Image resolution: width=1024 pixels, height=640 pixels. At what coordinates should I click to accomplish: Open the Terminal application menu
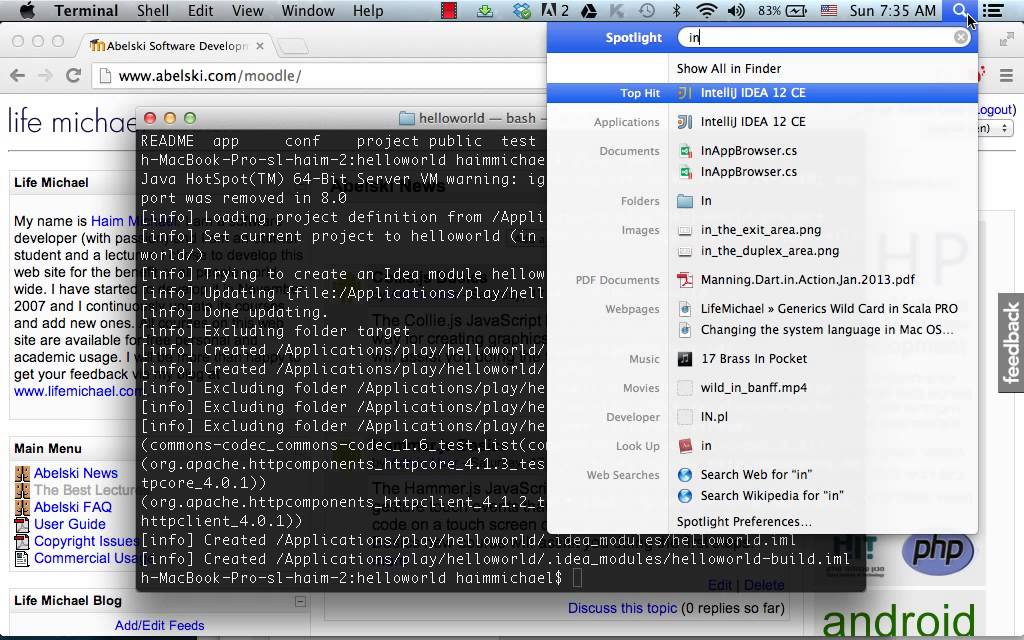tap(86, 10)
